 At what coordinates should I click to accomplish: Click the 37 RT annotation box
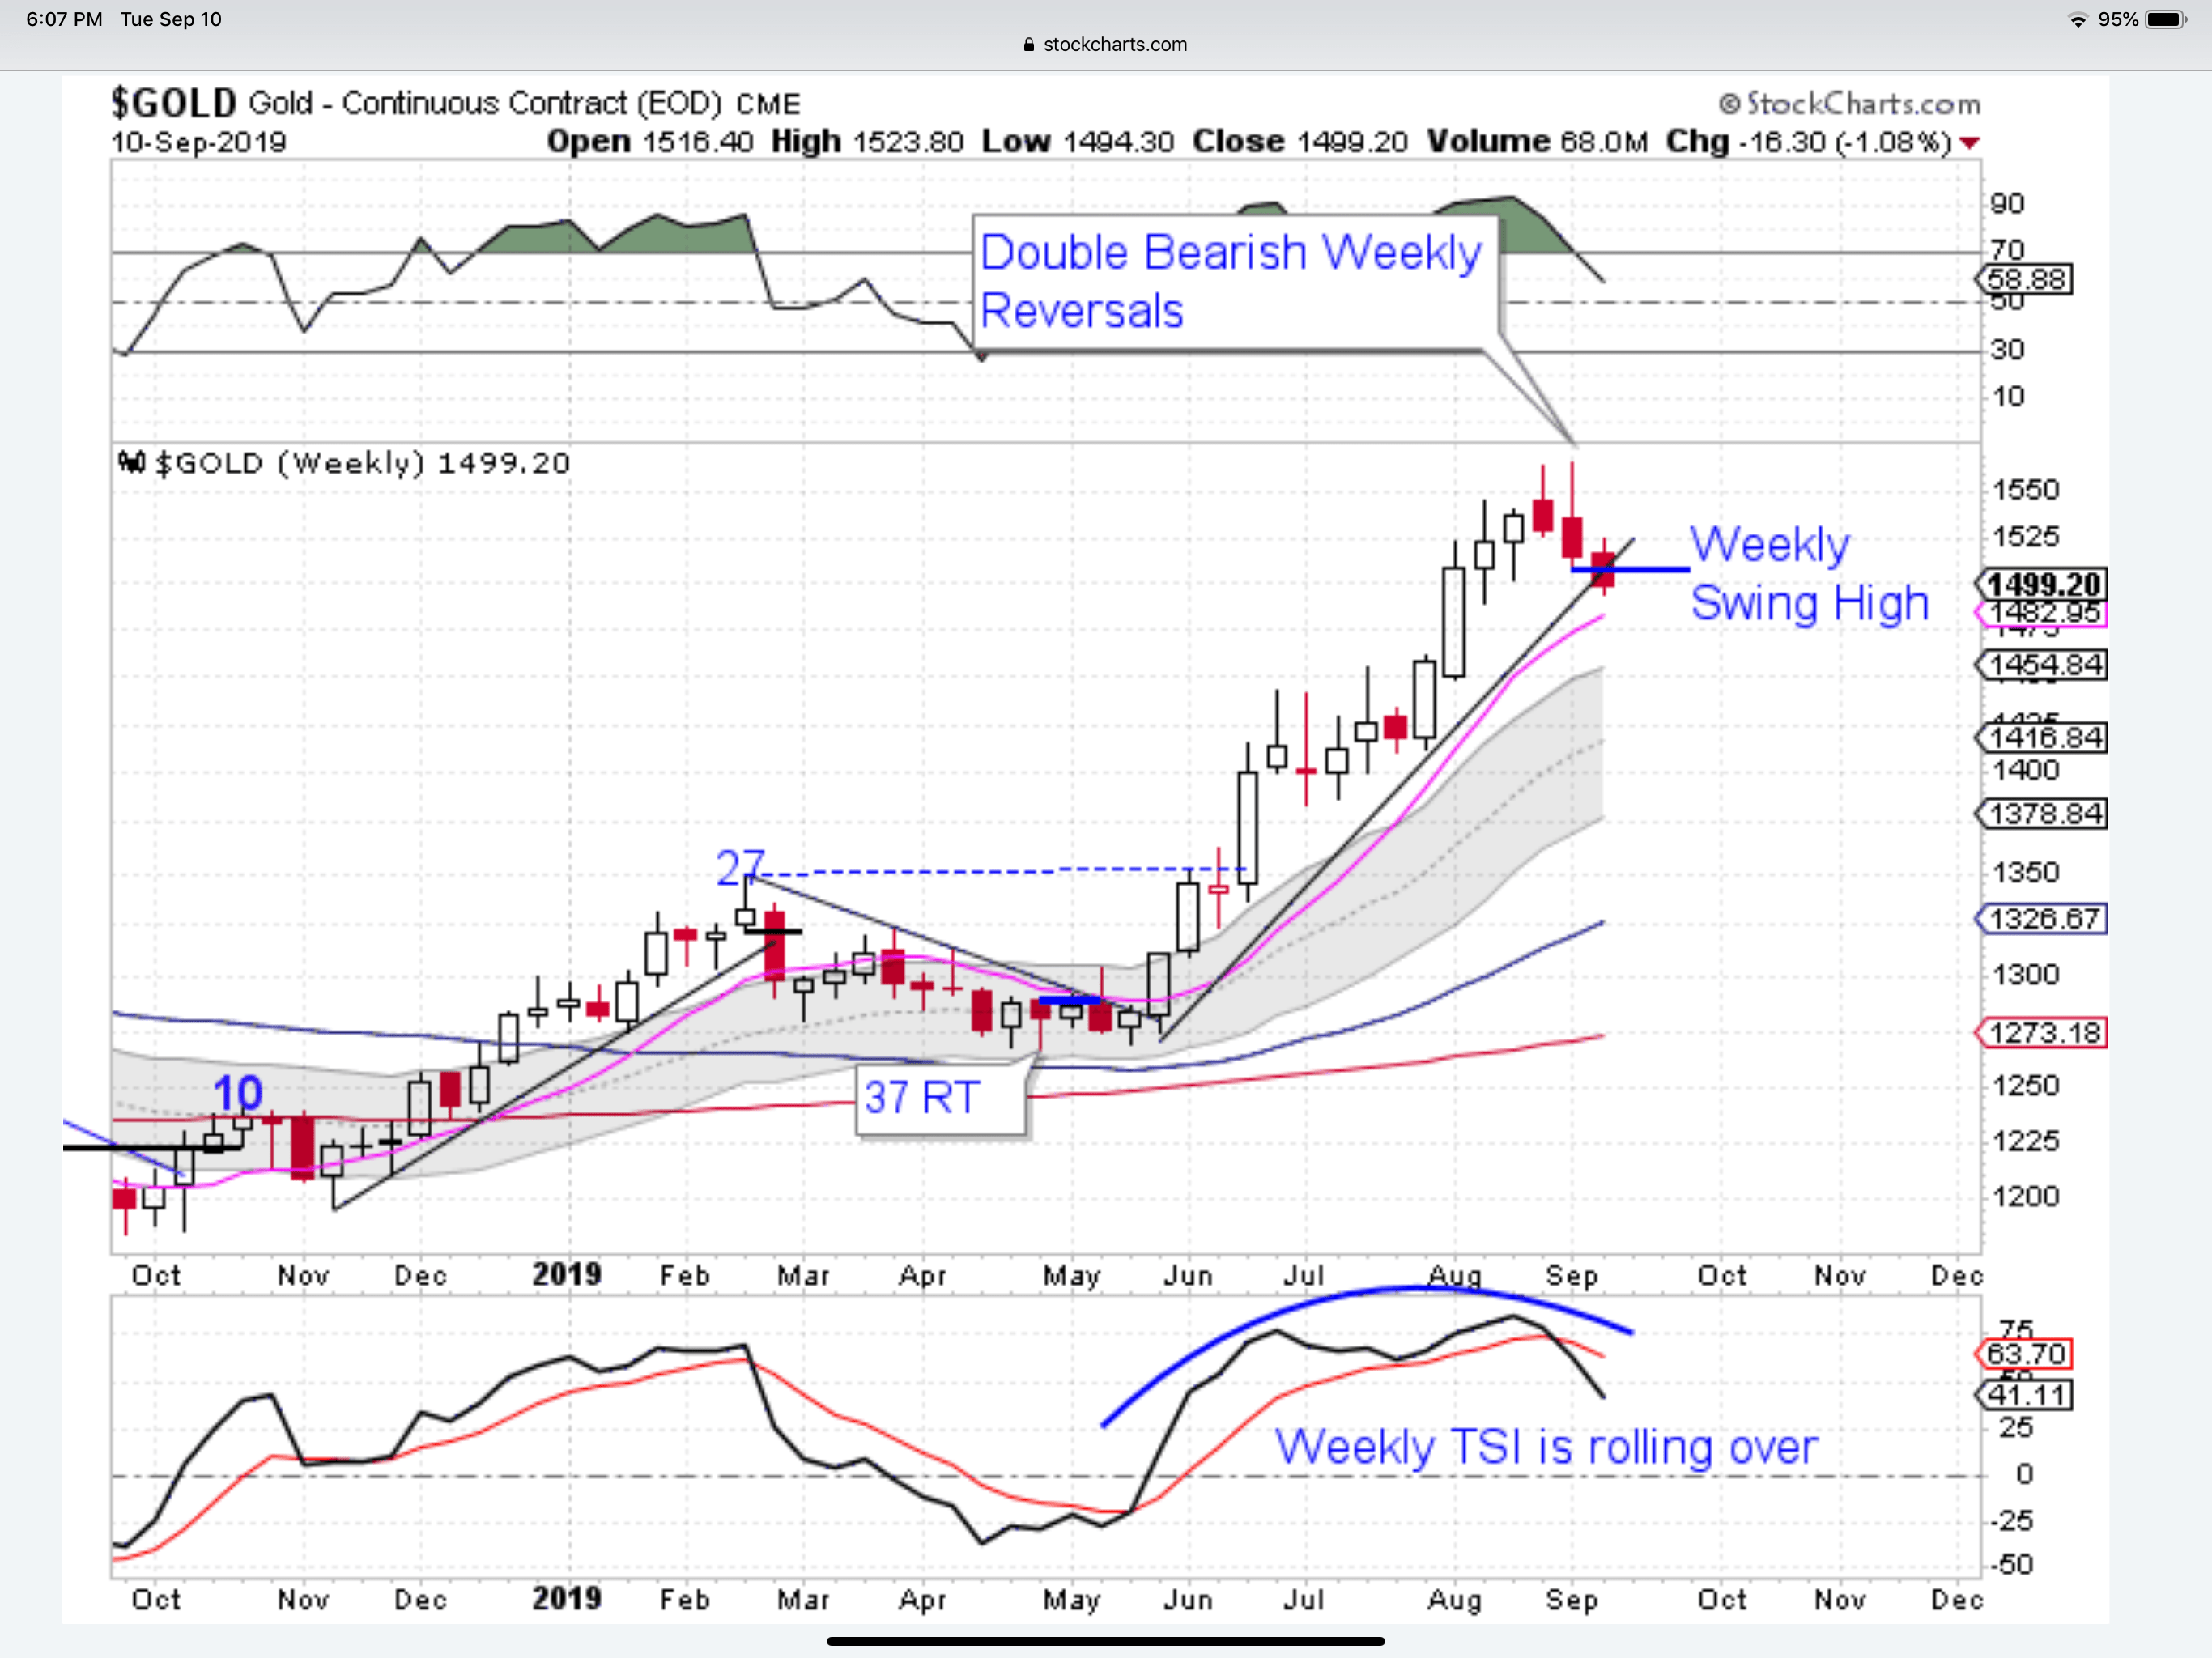tap(940, 1098)
